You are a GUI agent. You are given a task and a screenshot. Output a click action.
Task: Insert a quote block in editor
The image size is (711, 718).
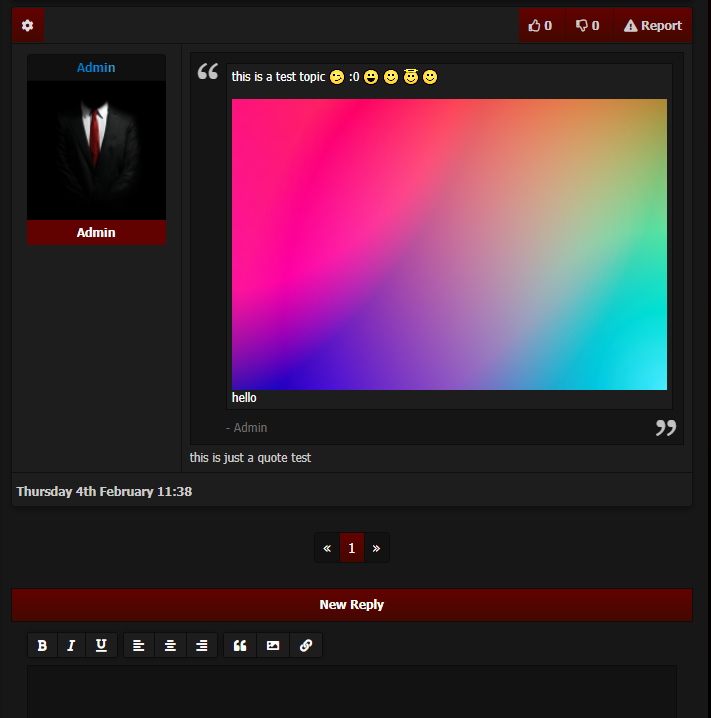pos(240,645)
